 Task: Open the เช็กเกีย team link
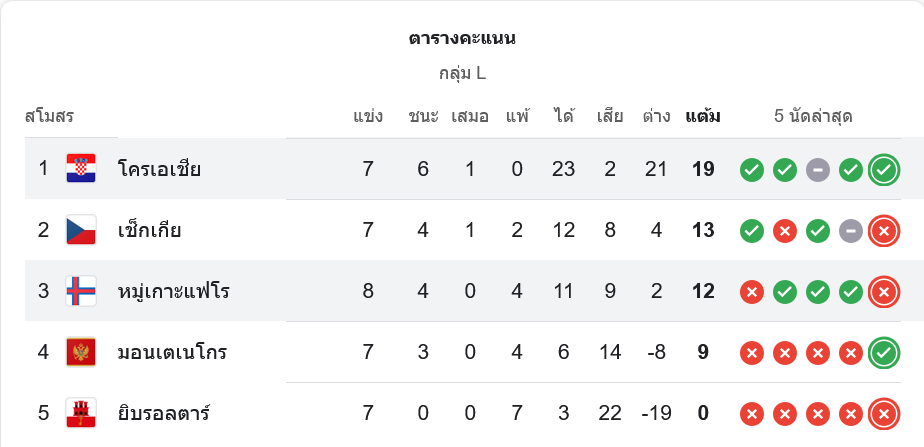pos(149,230)
